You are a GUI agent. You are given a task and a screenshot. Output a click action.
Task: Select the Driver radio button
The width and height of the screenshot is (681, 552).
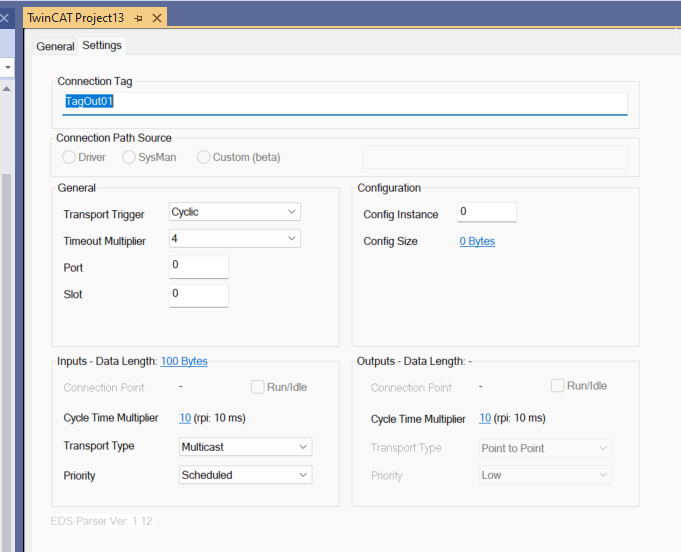click(69, 157)
